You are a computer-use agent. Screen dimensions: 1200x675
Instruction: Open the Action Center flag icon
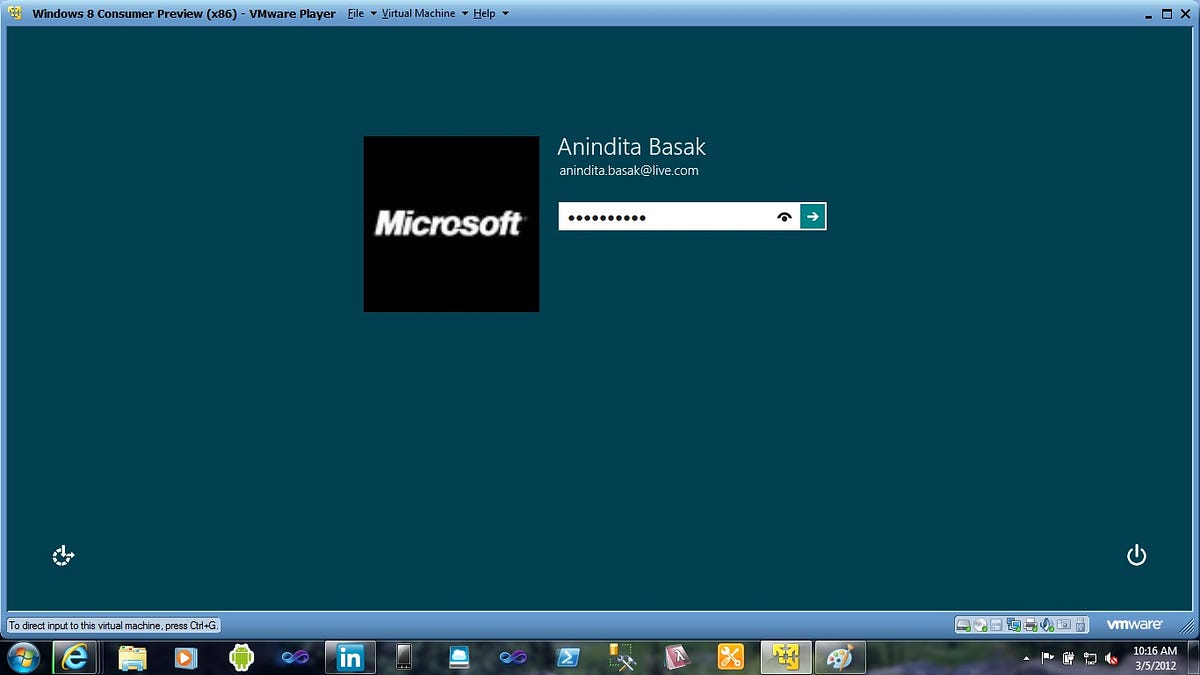click(x=1048, y=658)
